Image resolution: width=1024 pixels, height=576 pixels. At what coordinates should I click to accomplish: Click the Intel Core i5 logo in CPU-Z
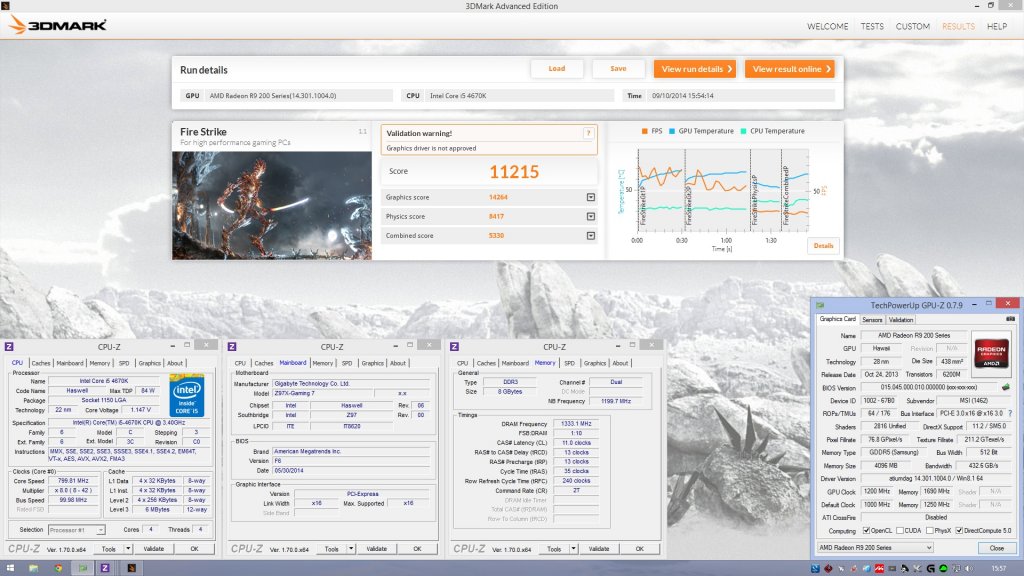coord(187,395)
